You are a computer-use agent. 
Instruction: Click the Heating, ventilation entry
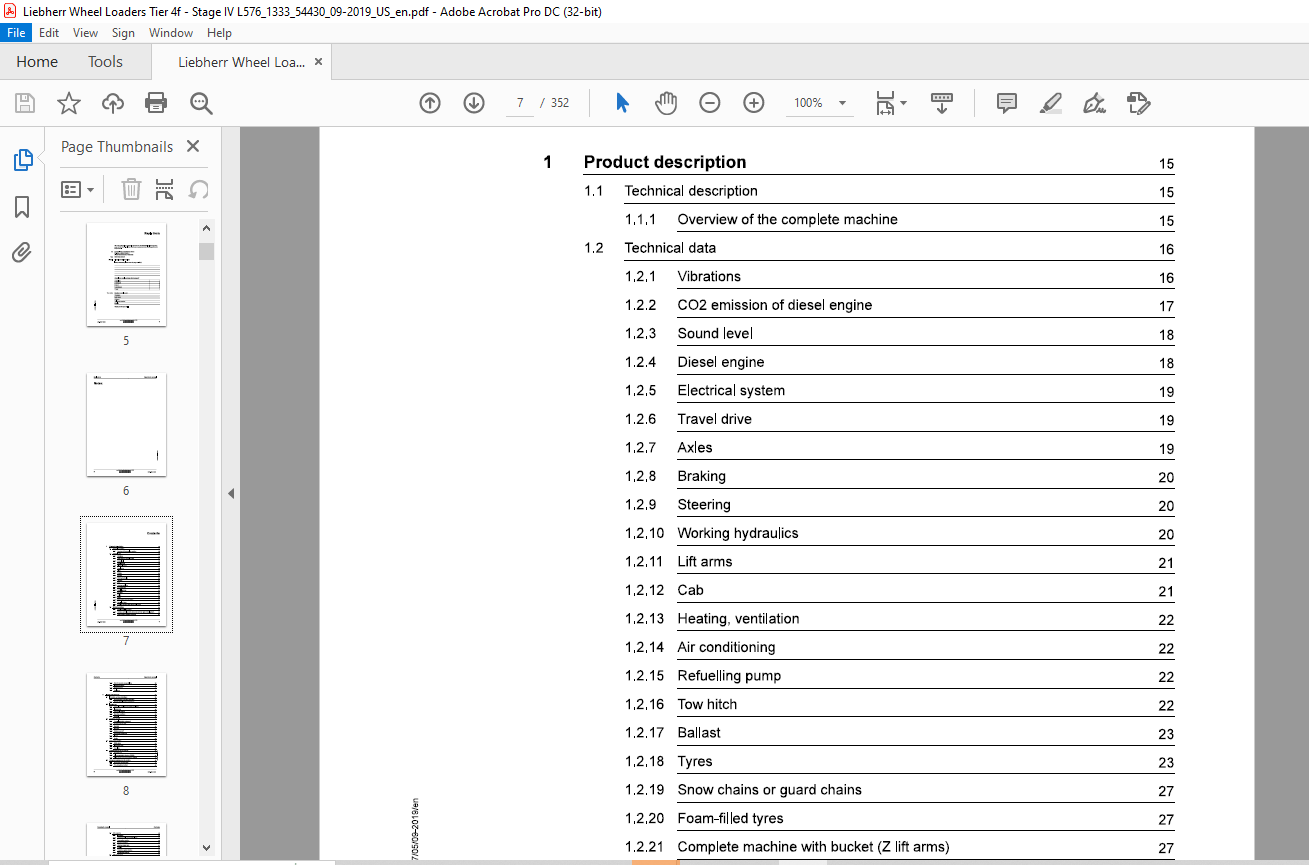point(739,619)
